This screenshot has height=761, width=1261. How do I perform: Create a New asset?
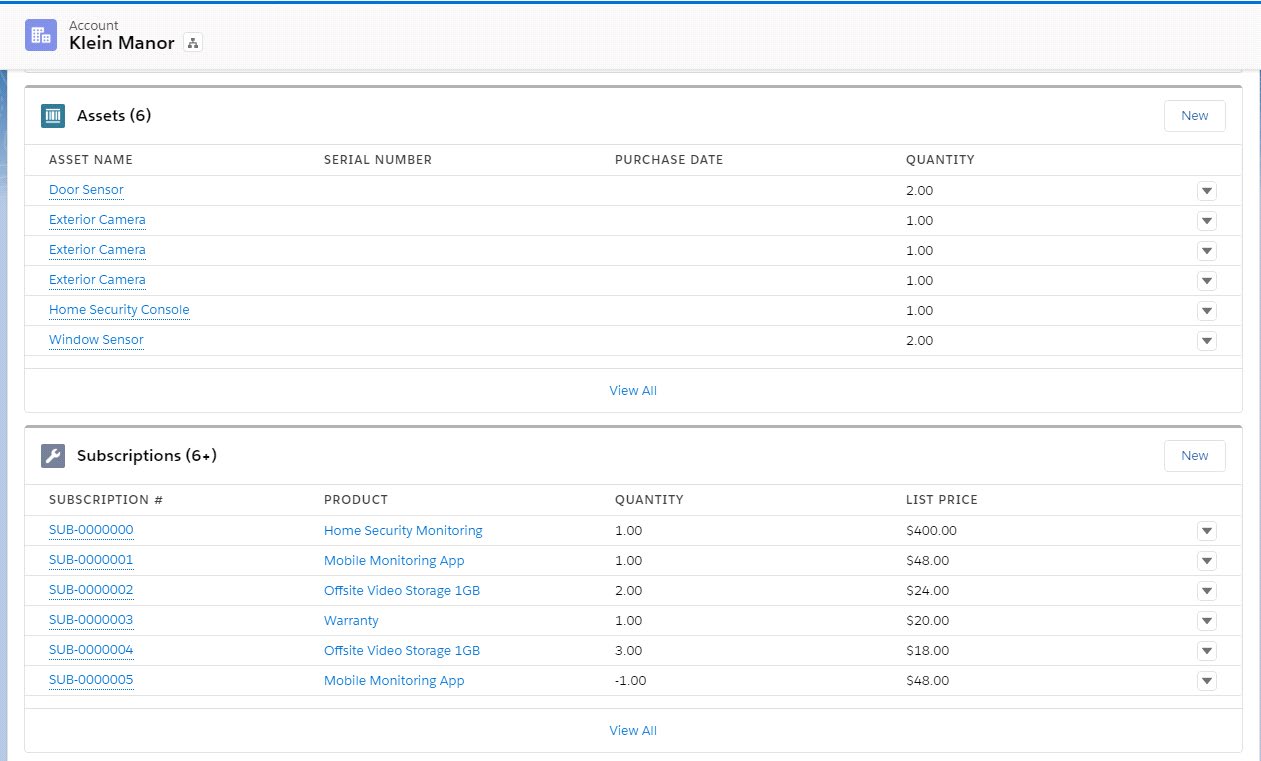[x=1194, y=116]
